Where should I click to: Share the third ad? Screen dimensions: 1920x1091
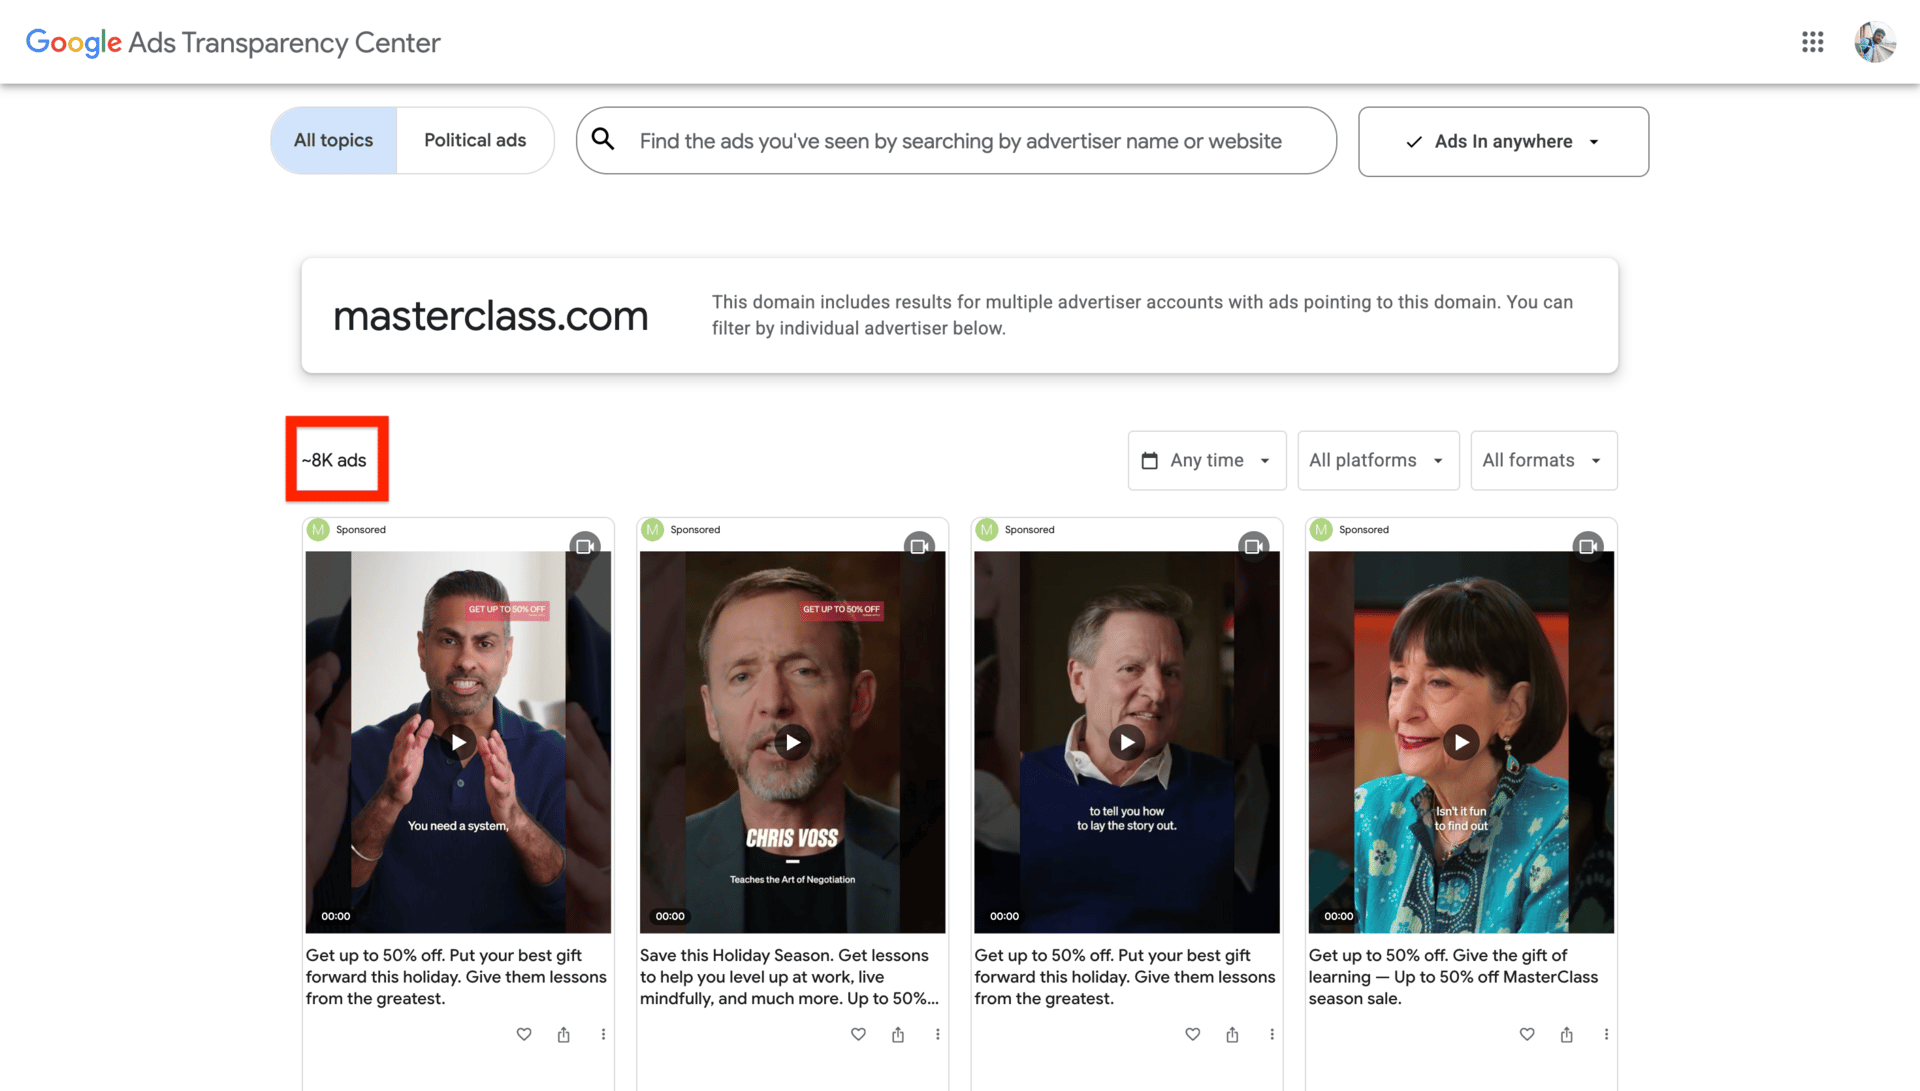(x=1232, y=1034)
